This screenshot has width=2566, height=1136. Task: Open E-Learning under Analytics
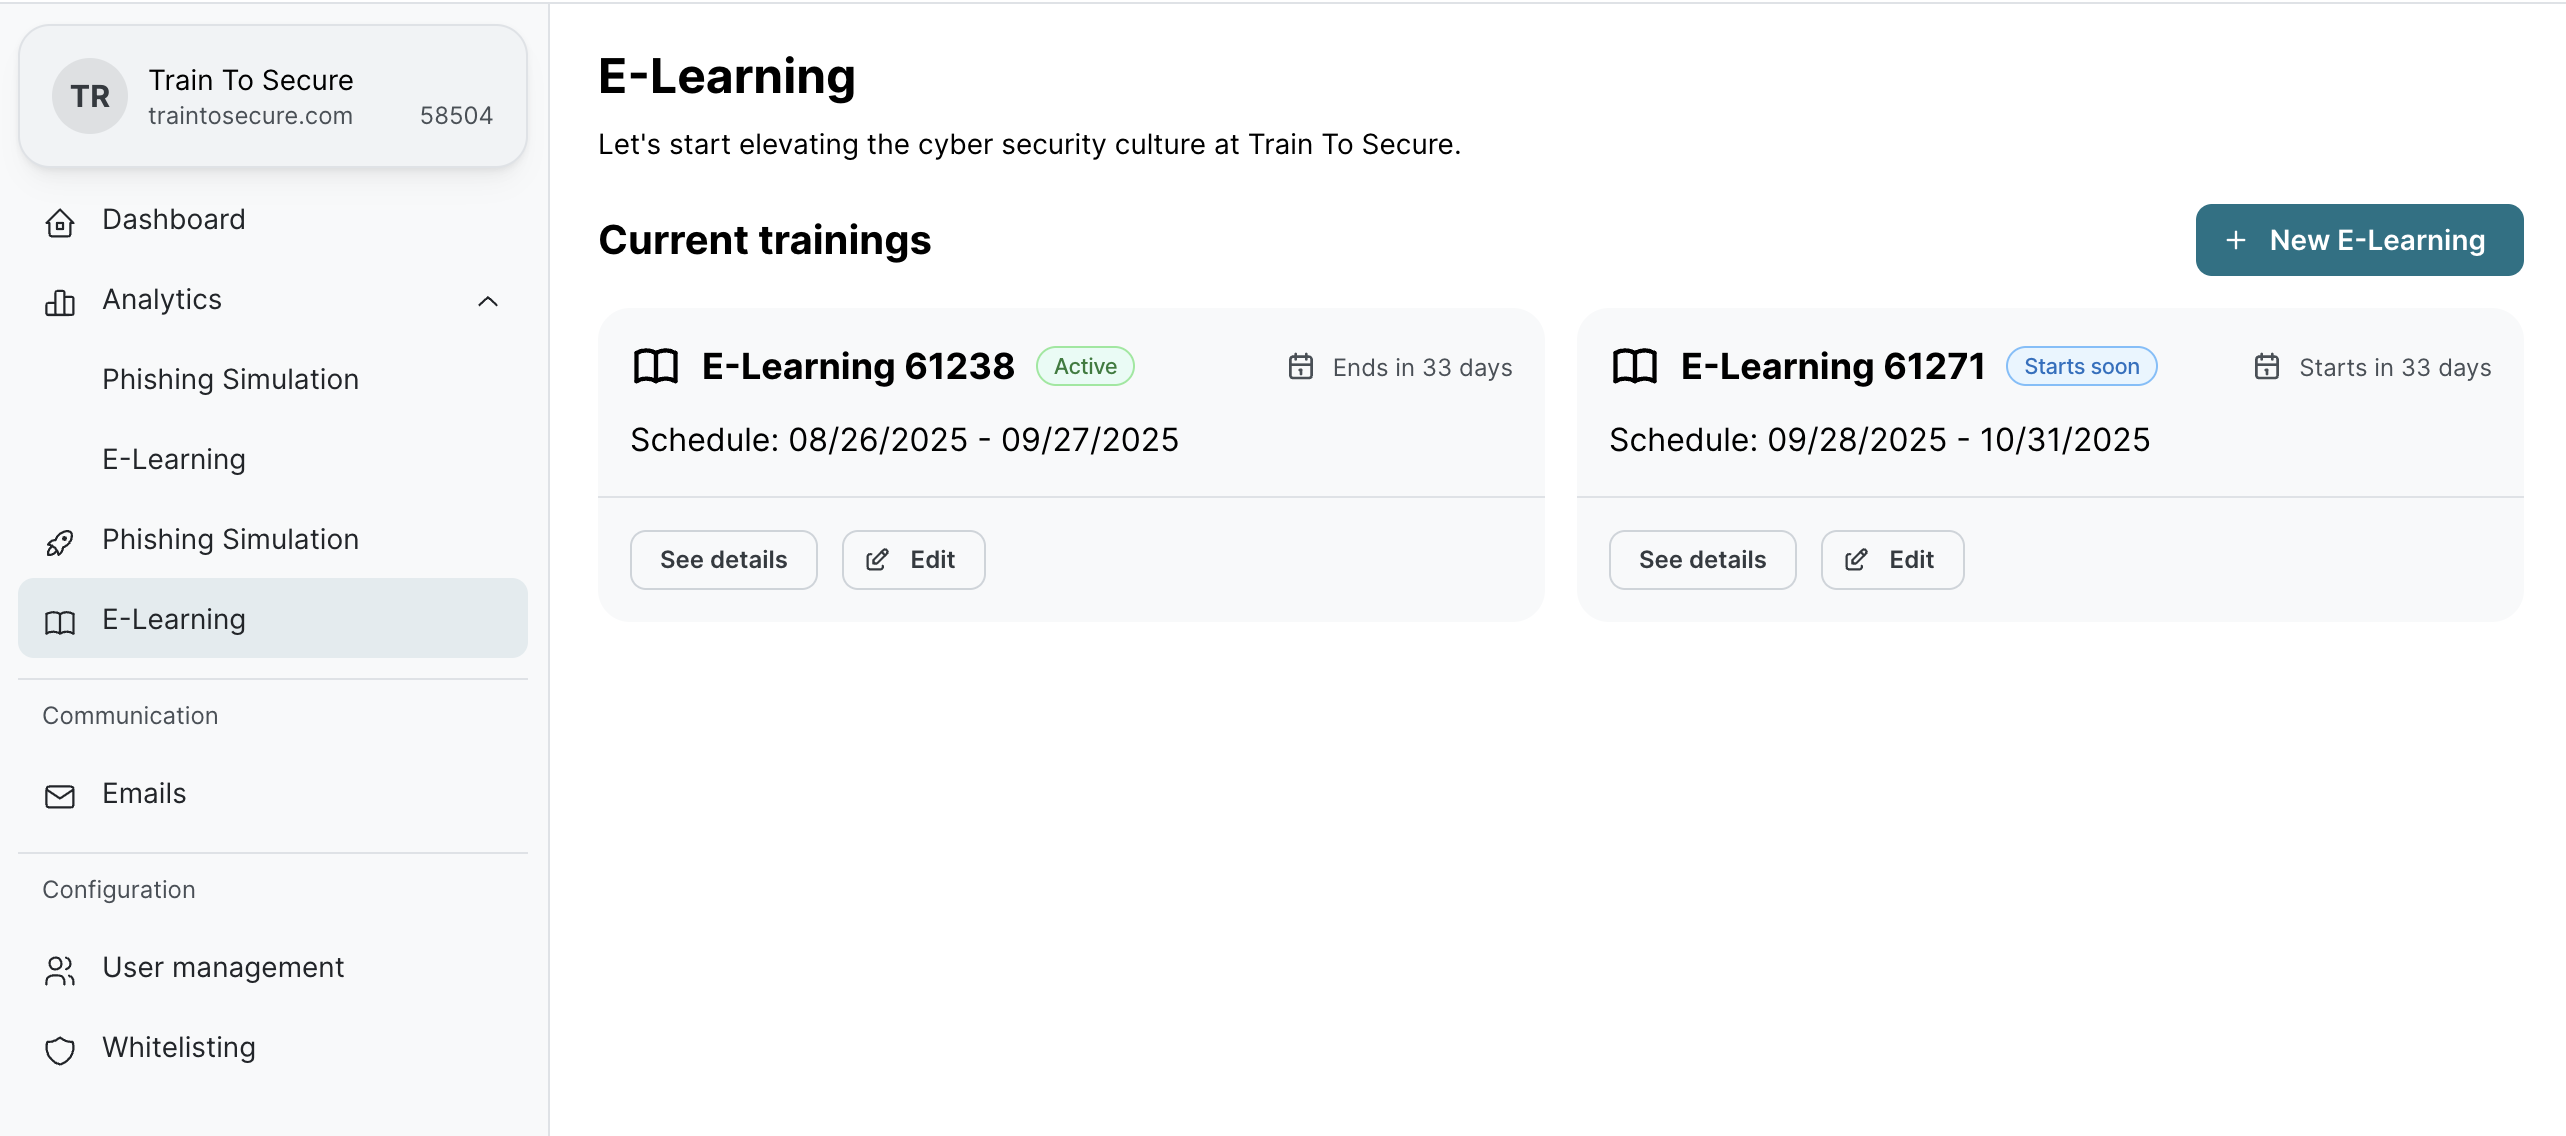click(174, 460)
